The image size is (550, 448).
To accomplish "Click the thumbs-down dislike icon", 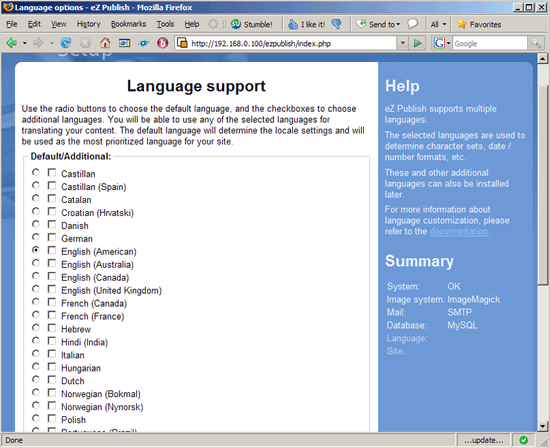I will [x=337, y=24].
